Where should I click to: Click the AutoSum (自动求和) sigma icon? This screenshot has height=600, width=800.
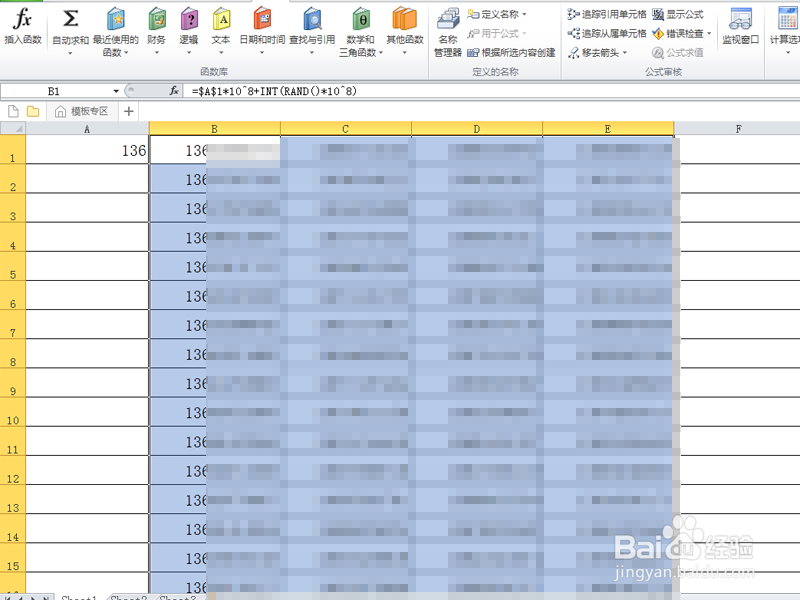[70, 20]
